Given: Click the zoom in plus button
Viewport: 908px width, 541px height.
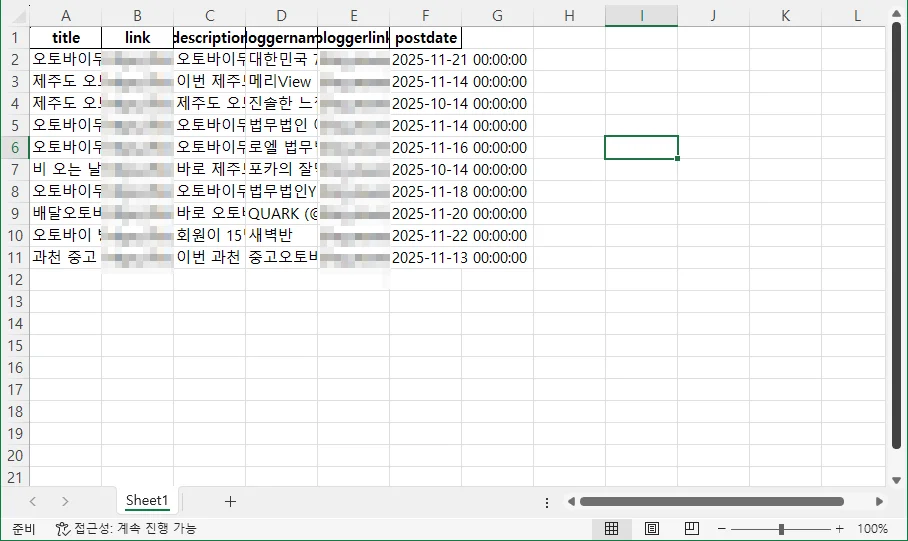Looking at the screenshot, I should point(840,528).
